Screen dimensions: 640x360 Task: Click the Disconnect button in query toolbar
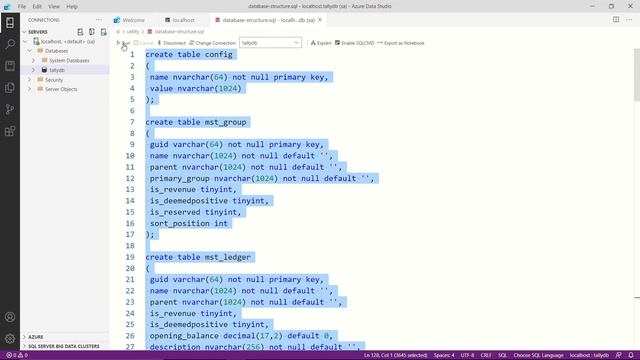(171, 43)
